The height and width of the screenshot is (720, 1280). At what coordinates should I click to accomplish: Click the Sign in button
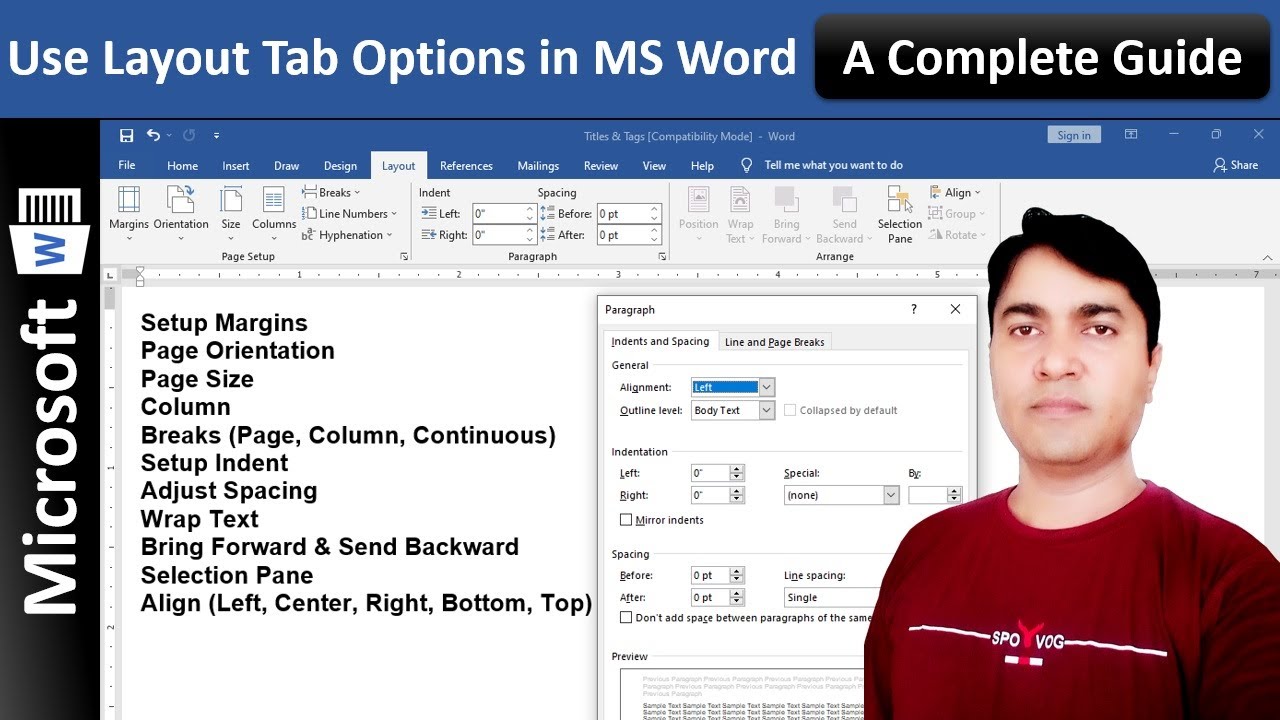[x=1074, y=135]
